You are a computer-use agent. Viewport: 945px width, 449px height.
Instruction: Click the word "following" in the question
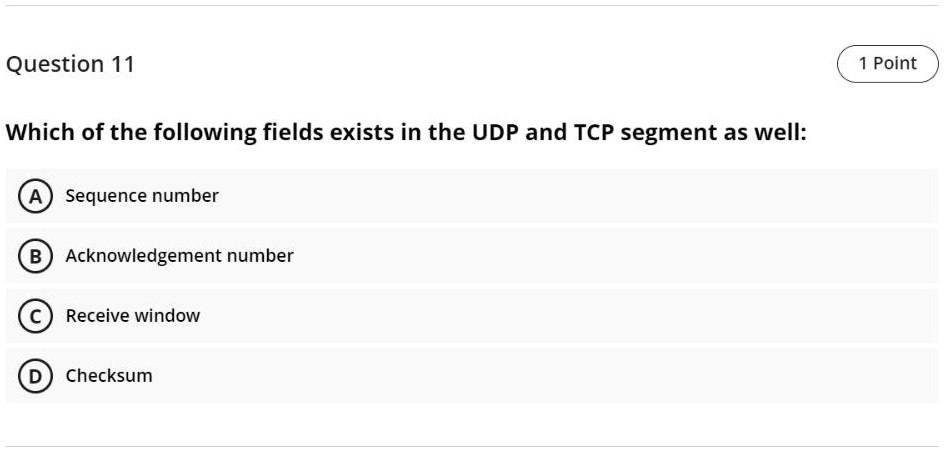(204, 133)
